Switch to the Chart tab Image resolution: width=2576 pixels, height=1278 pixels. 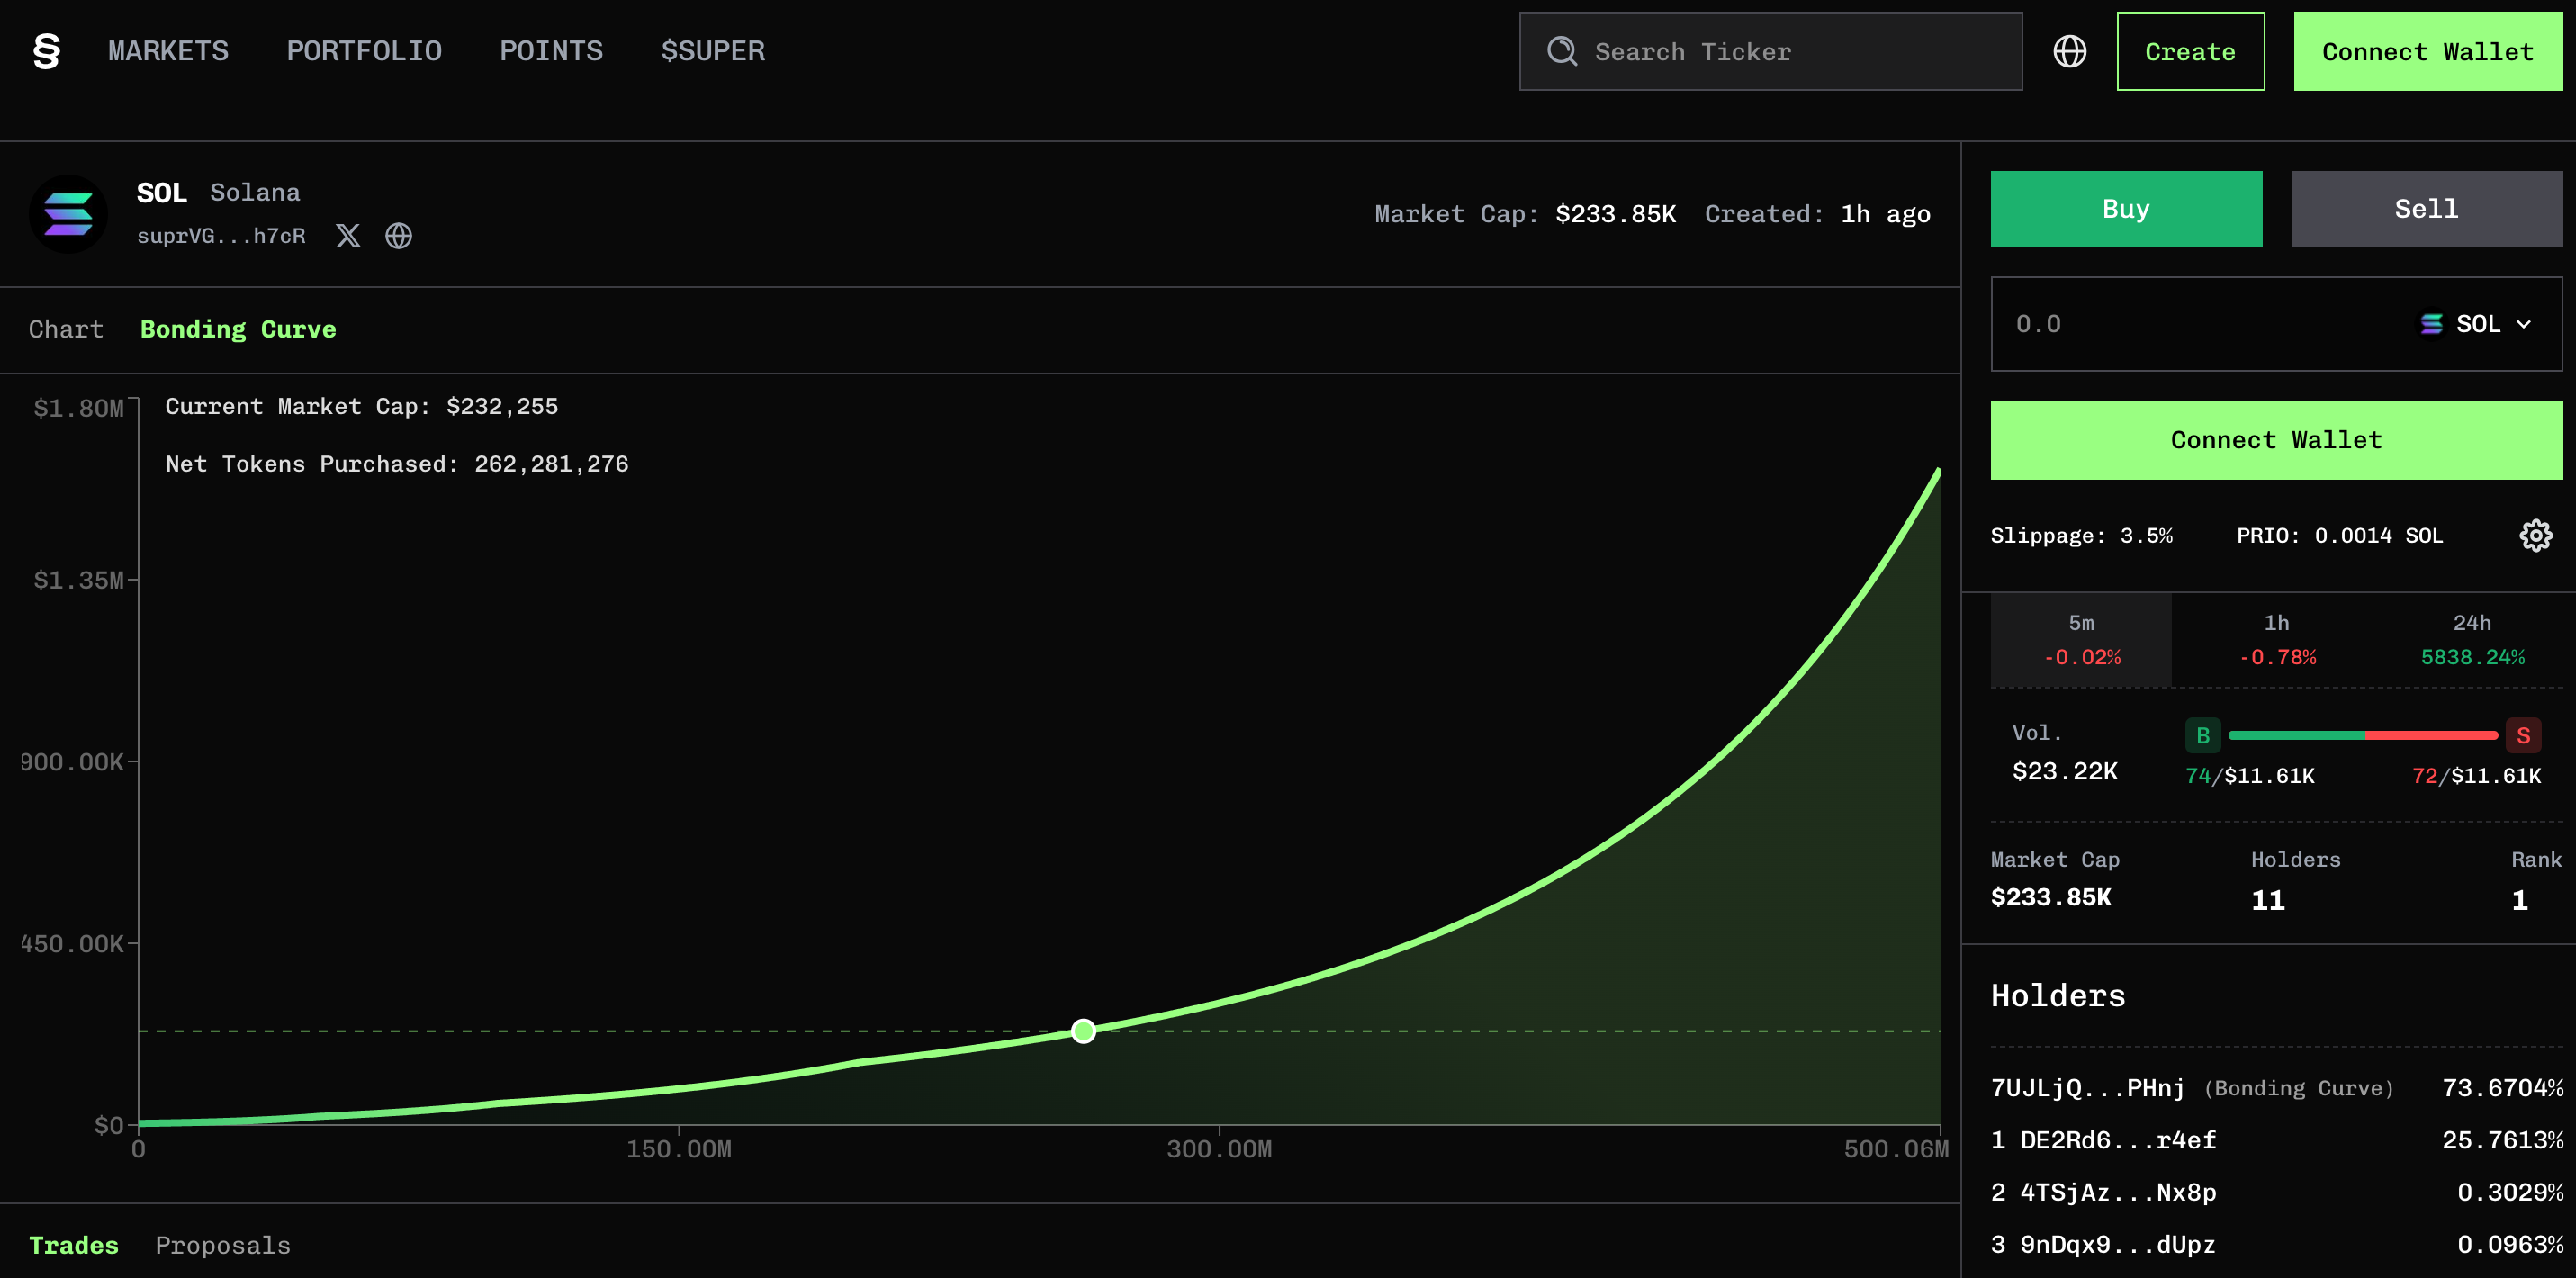click(x=66, y=329)
